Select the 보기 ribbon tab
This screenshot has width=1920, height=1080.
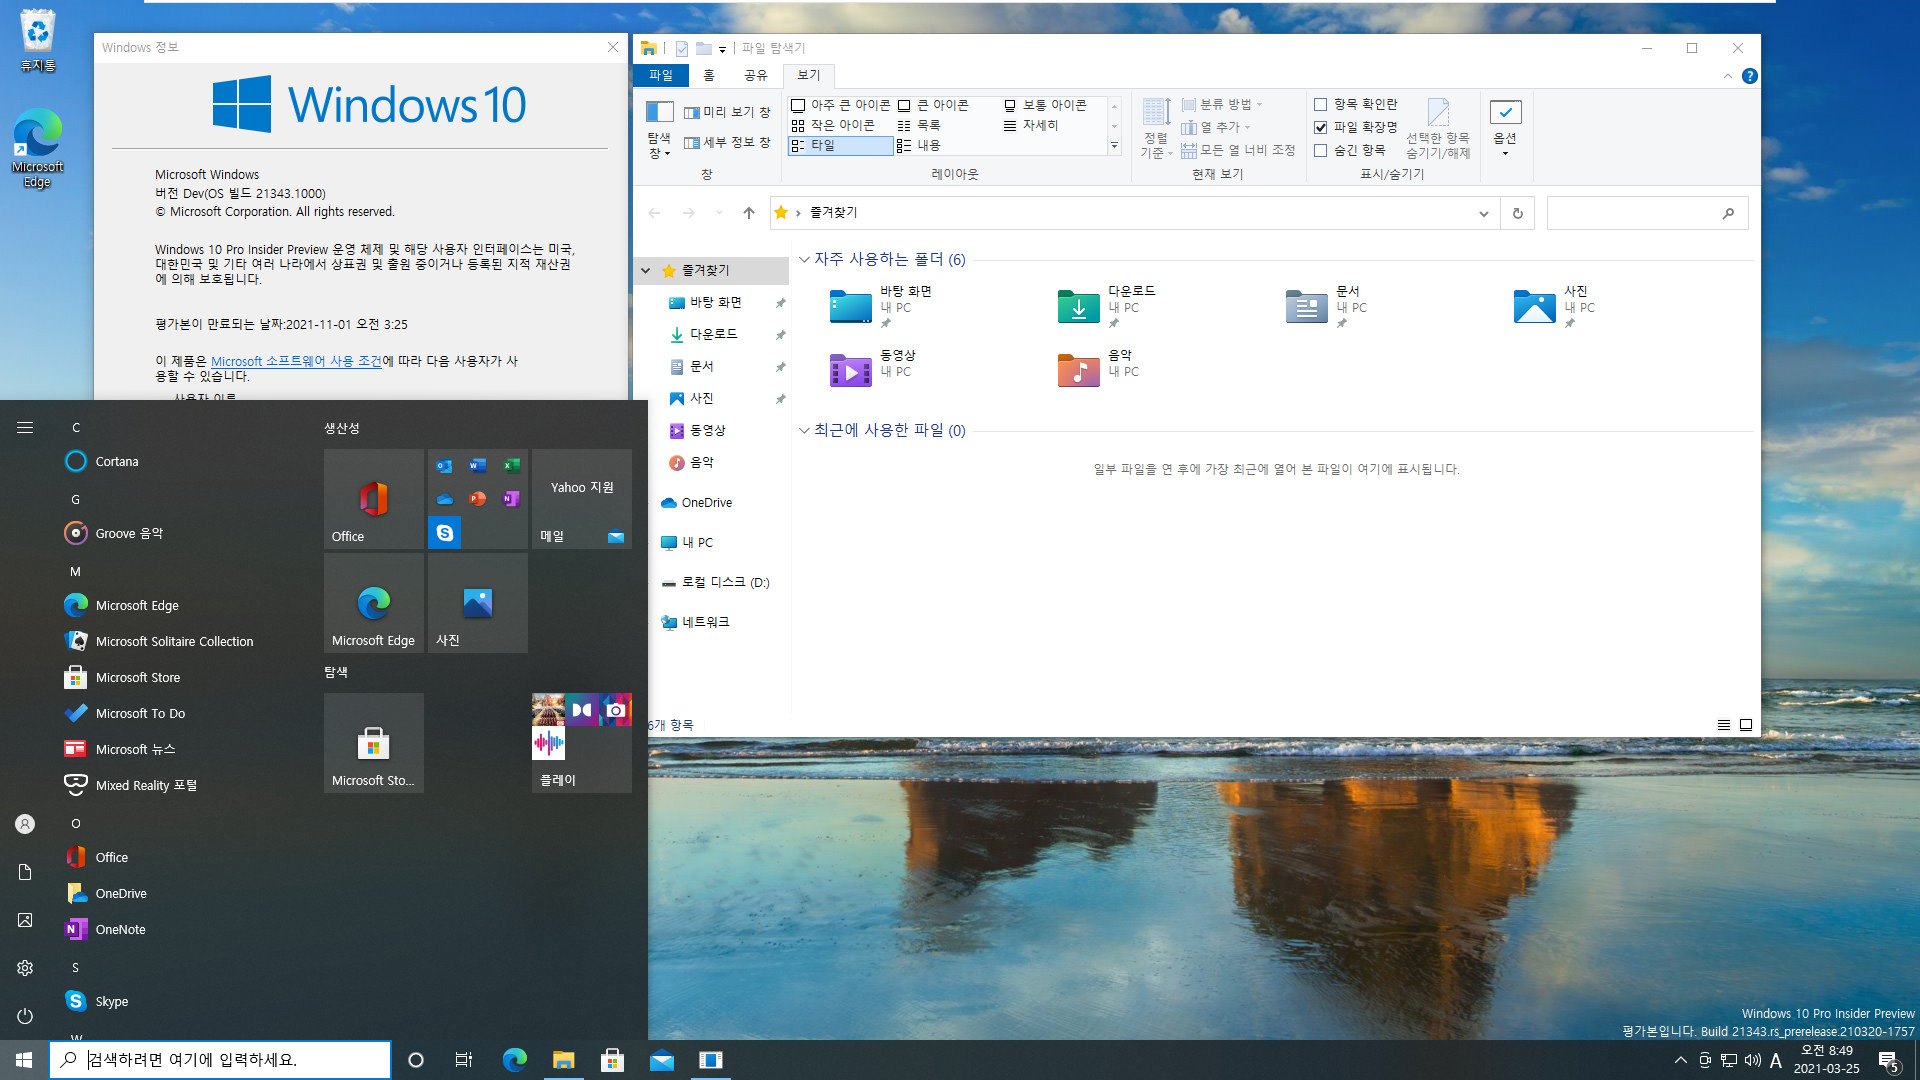(x=808, y=75)
